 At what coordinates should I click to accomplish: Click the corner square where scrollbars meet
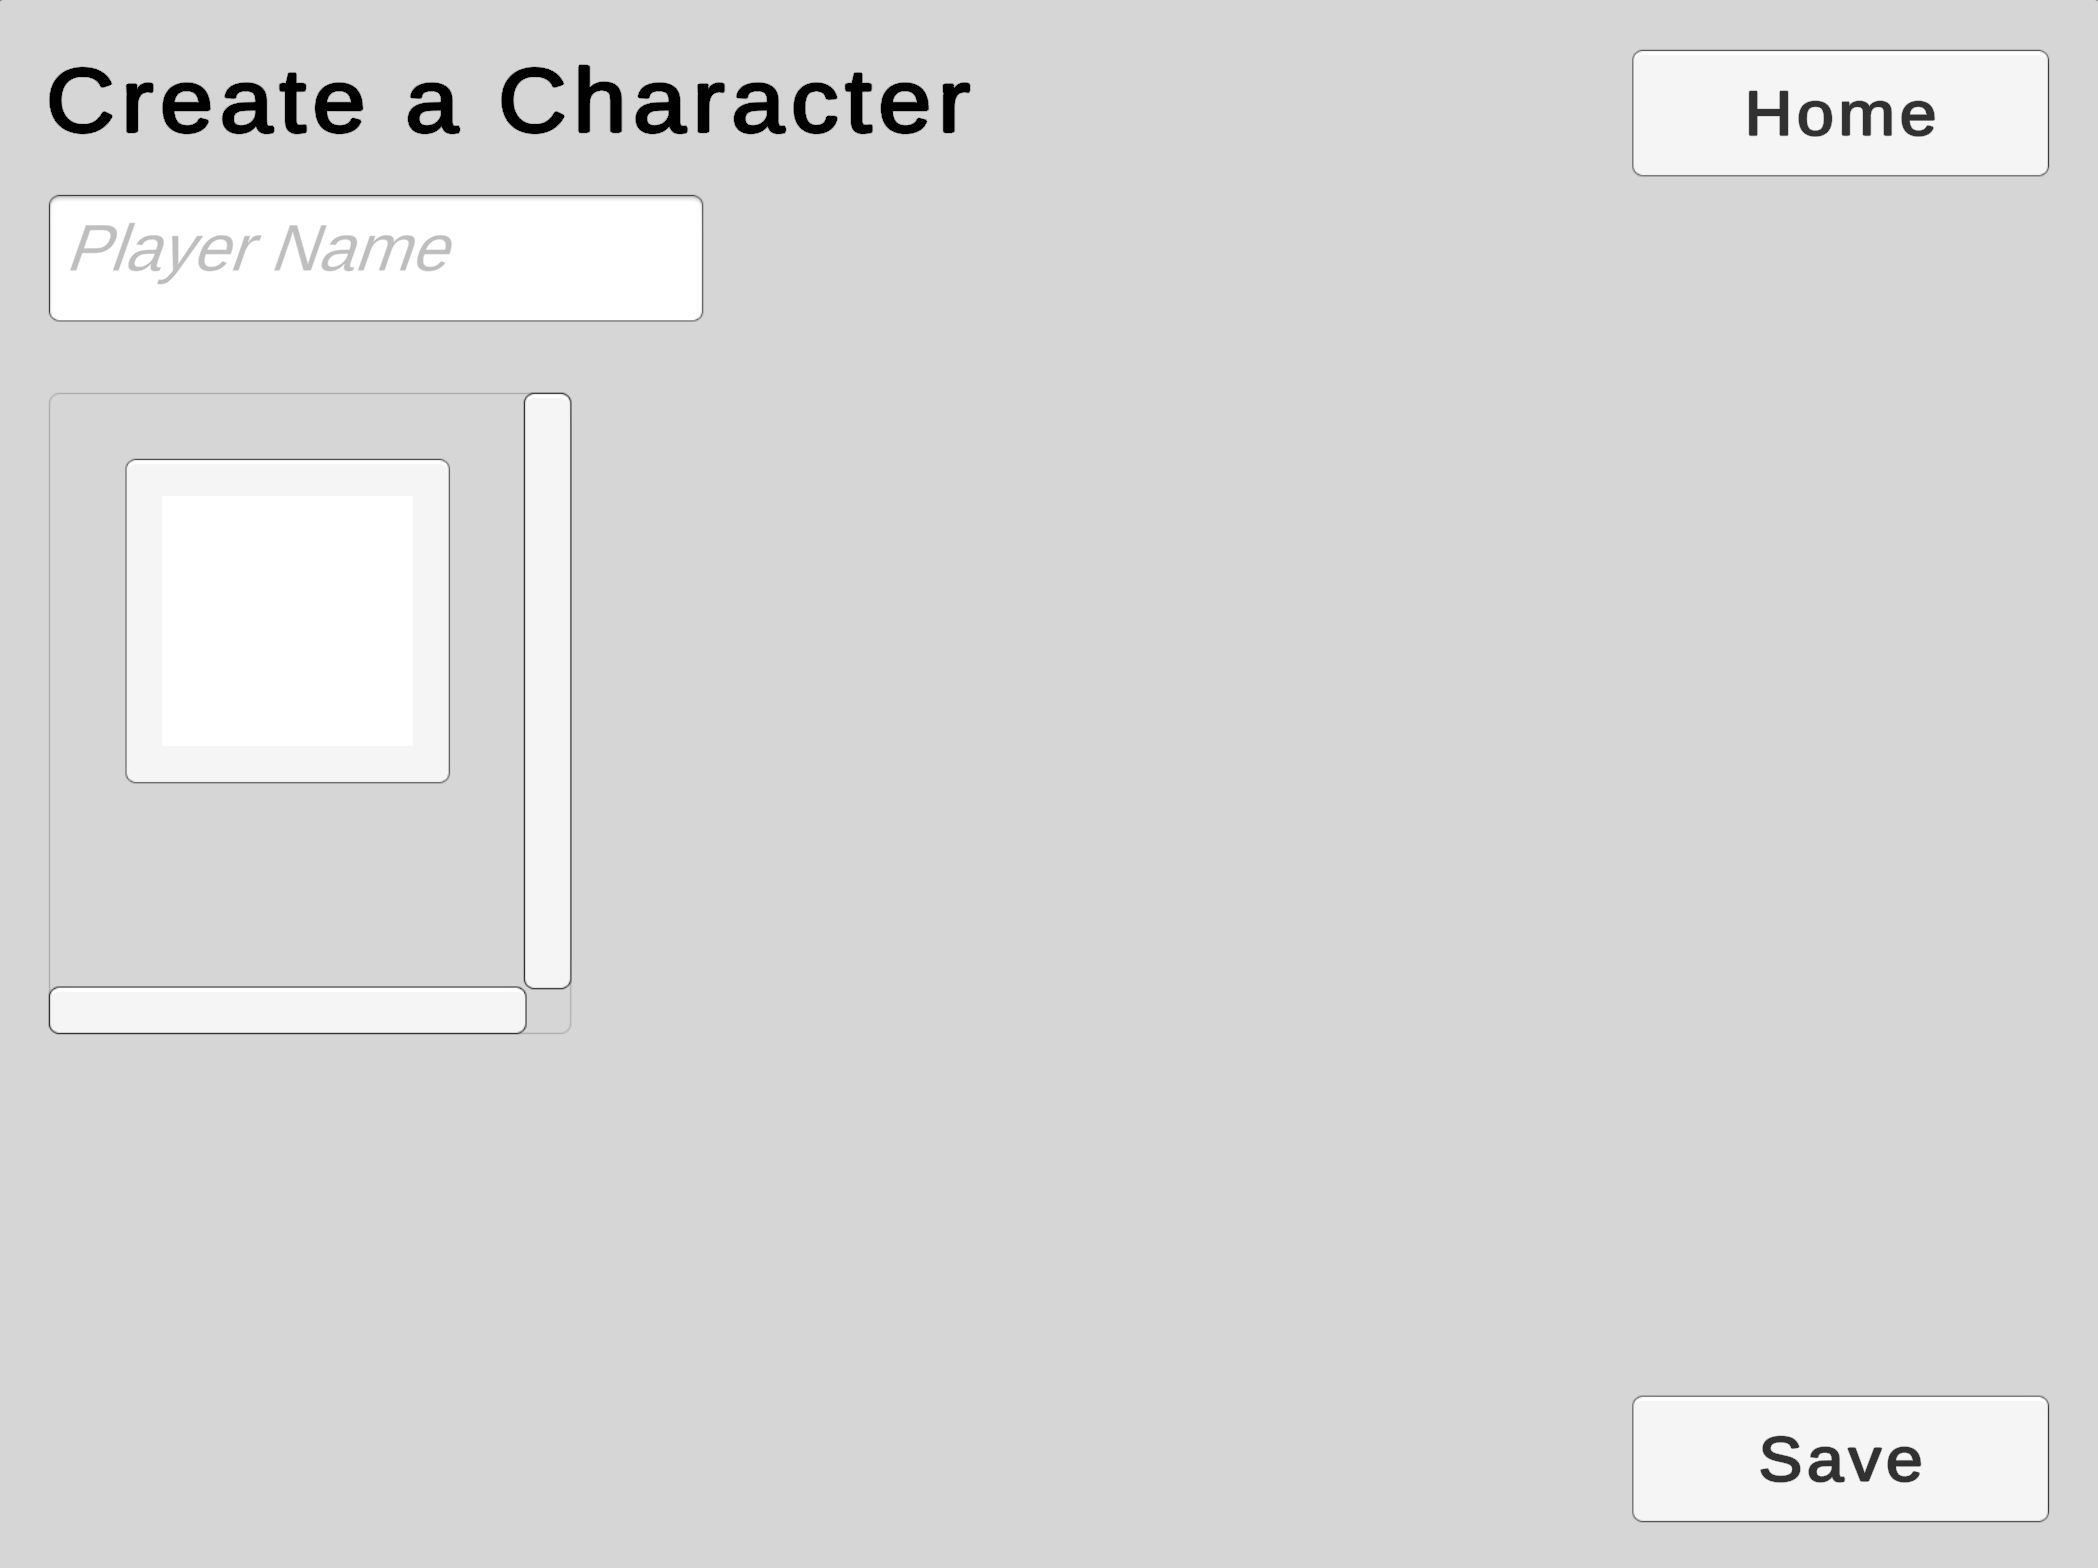(x=548, y=1011)
